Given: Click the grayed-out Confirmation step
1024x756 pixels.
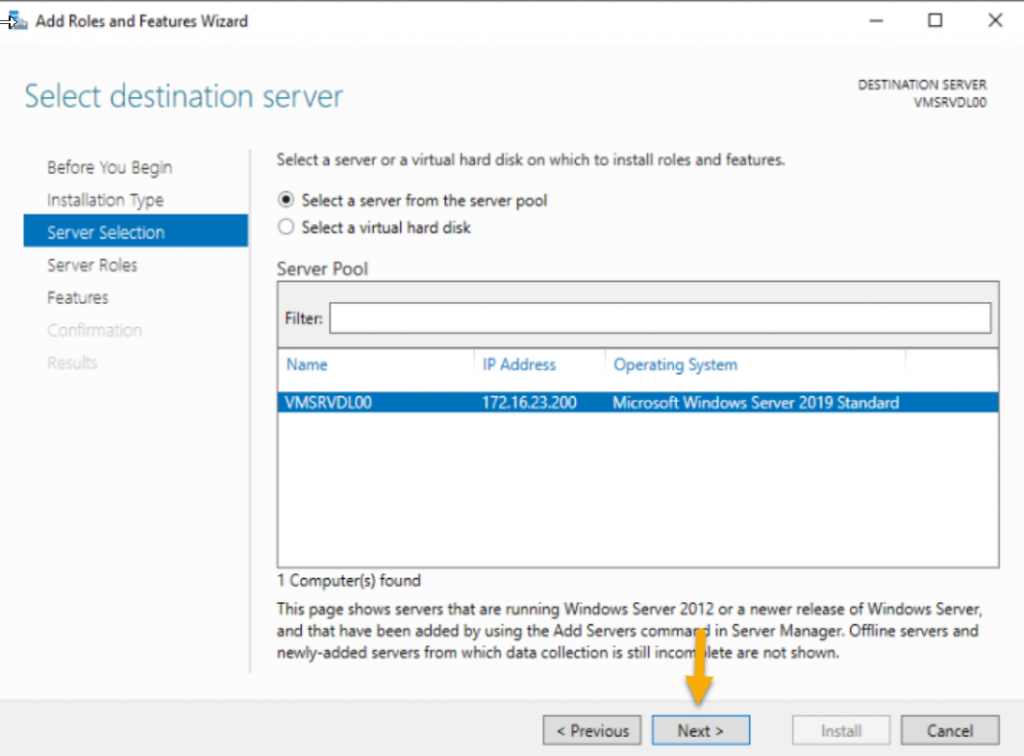Looking at the screenshot, I should [x=94, y=330].
